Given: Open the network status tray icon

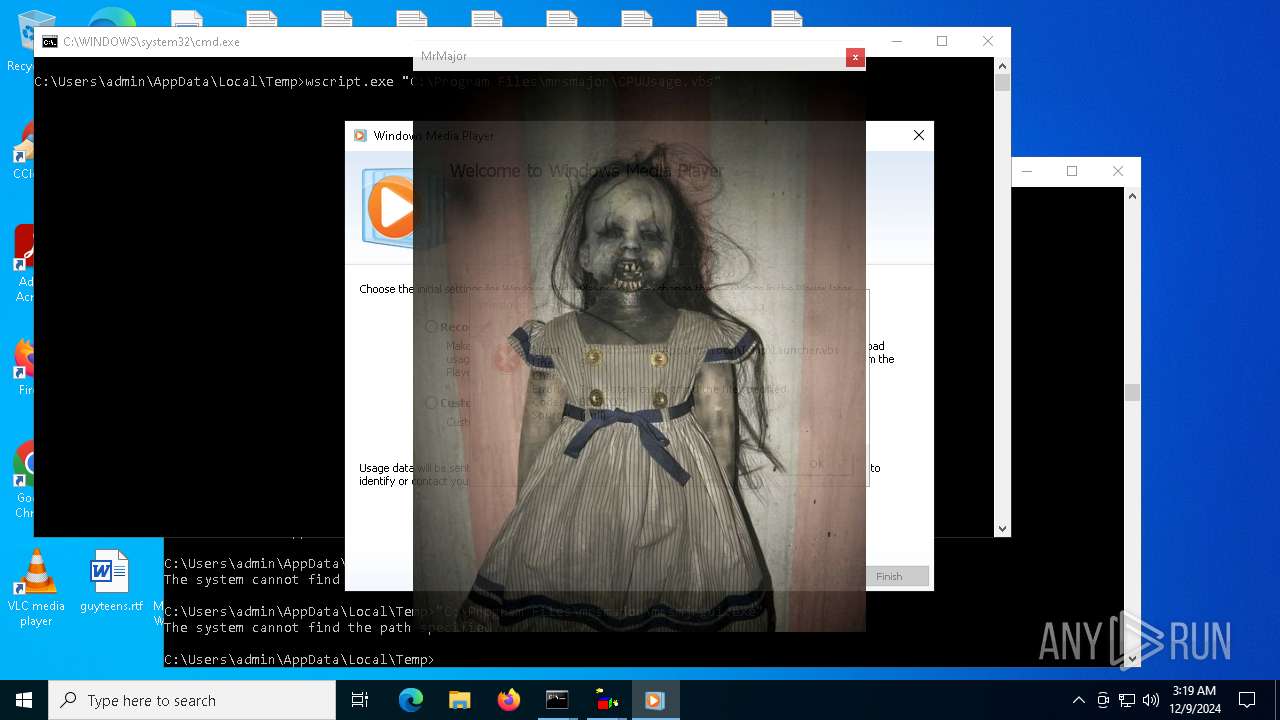Looking at the screenshot, I should coord(1127,700).
